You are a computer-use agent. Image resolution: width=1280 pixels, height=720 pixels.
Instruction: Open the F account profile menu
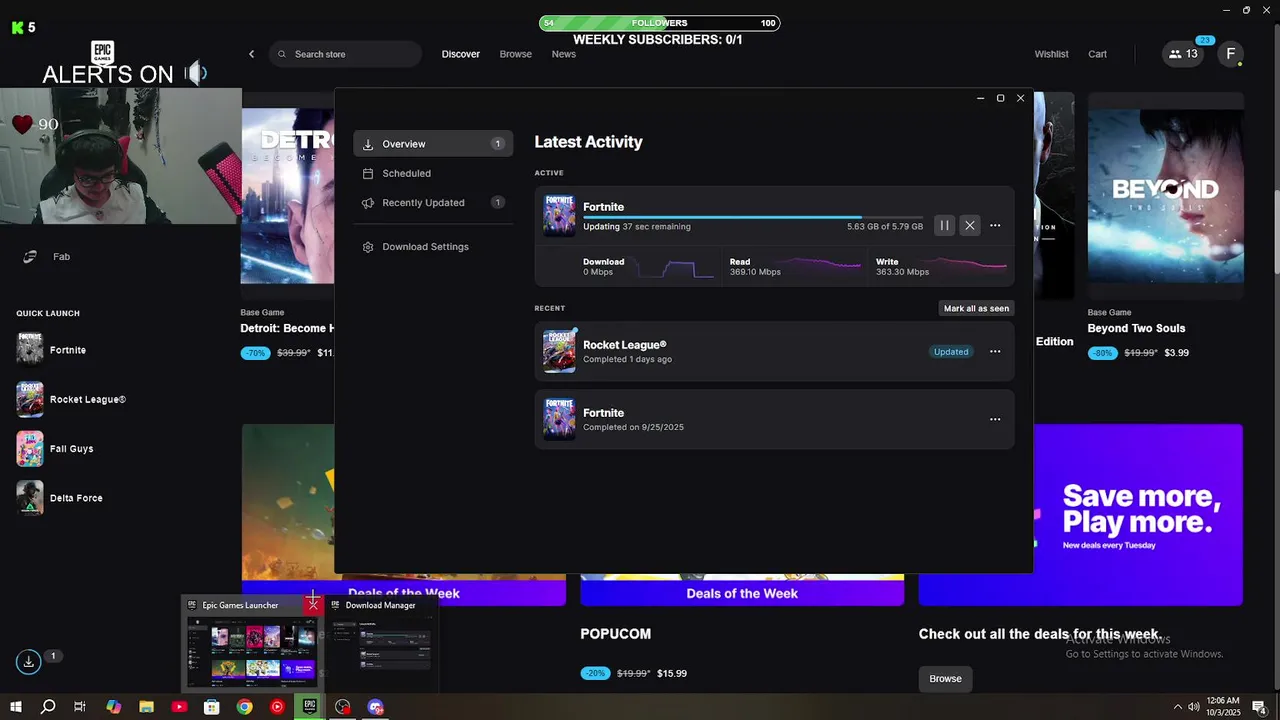coord(1230,54)
